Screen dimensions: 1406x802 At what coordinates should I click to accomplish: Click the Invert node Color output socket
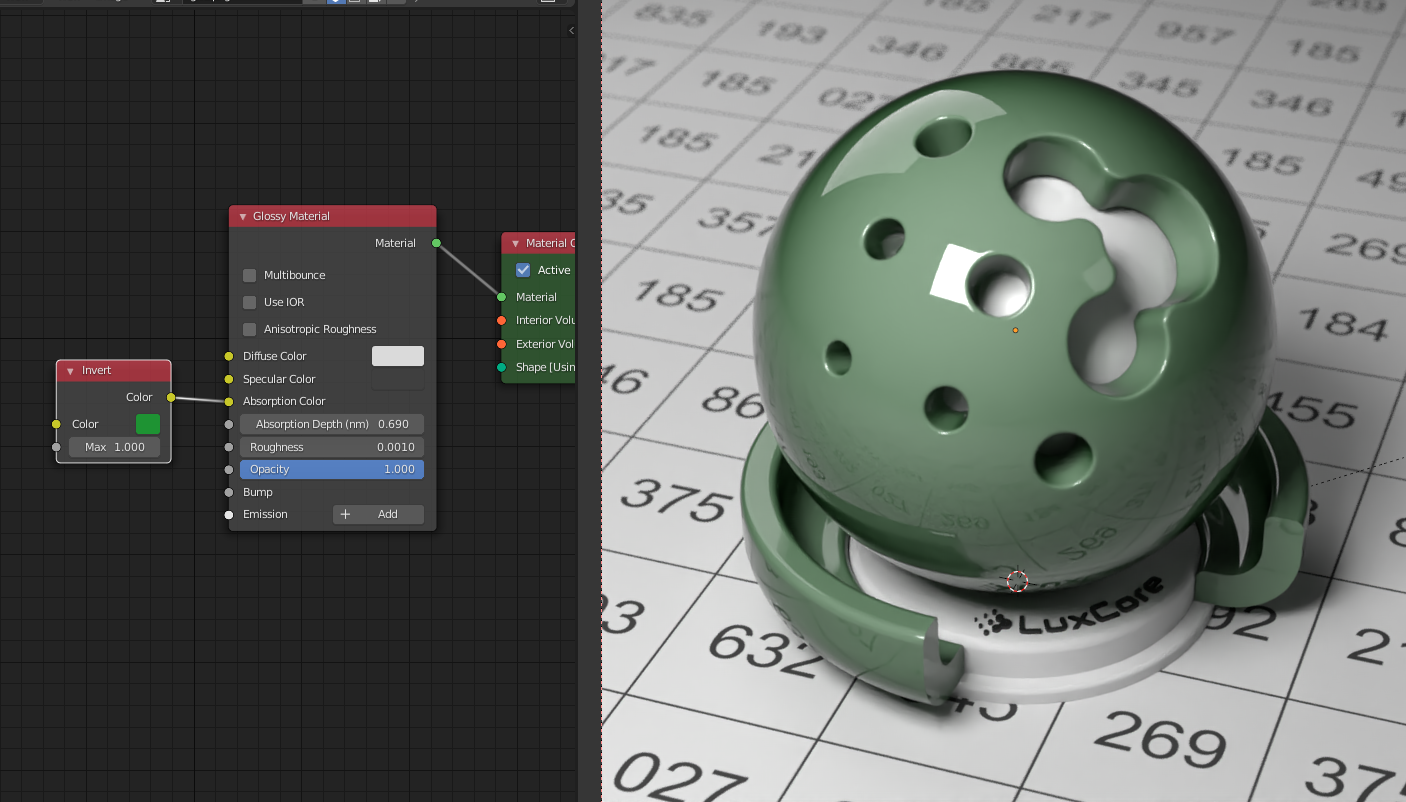171,397
